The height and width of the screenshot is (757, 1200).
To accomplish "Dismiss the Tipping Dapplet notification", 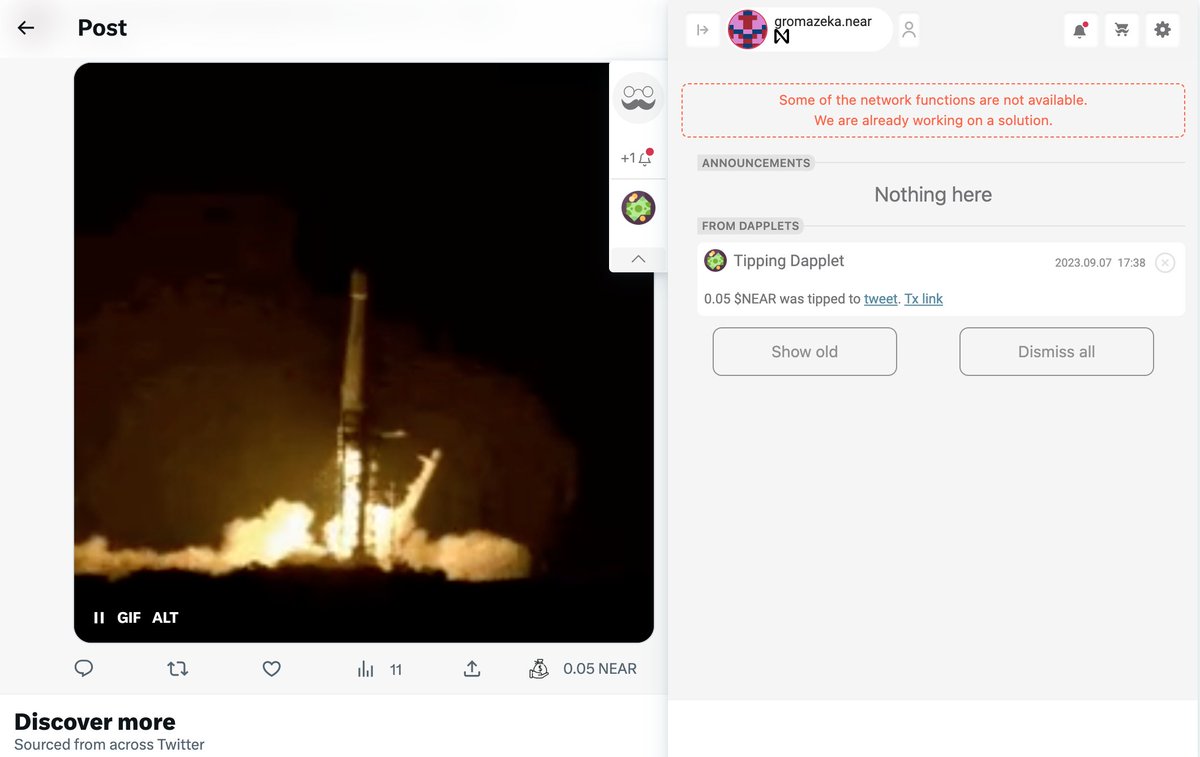I will pos(1165,263).
